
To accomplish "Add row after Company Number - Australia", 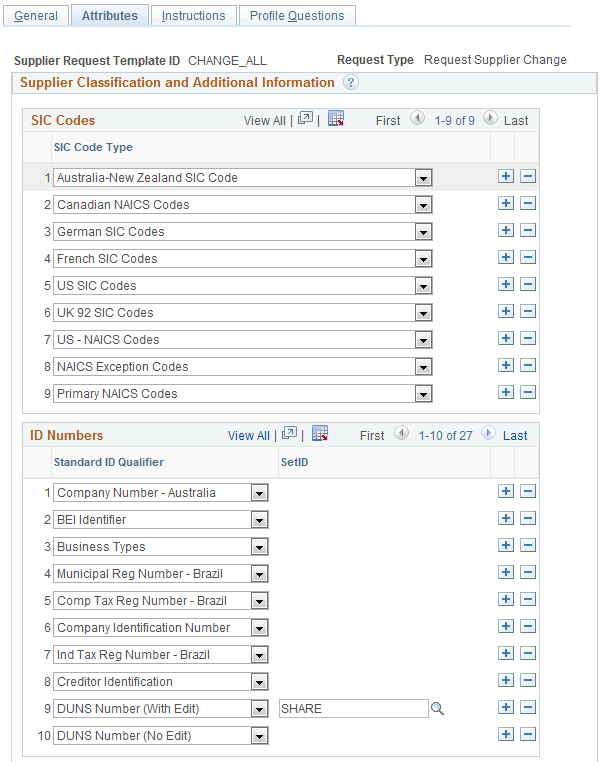I will tap(506, 491).
